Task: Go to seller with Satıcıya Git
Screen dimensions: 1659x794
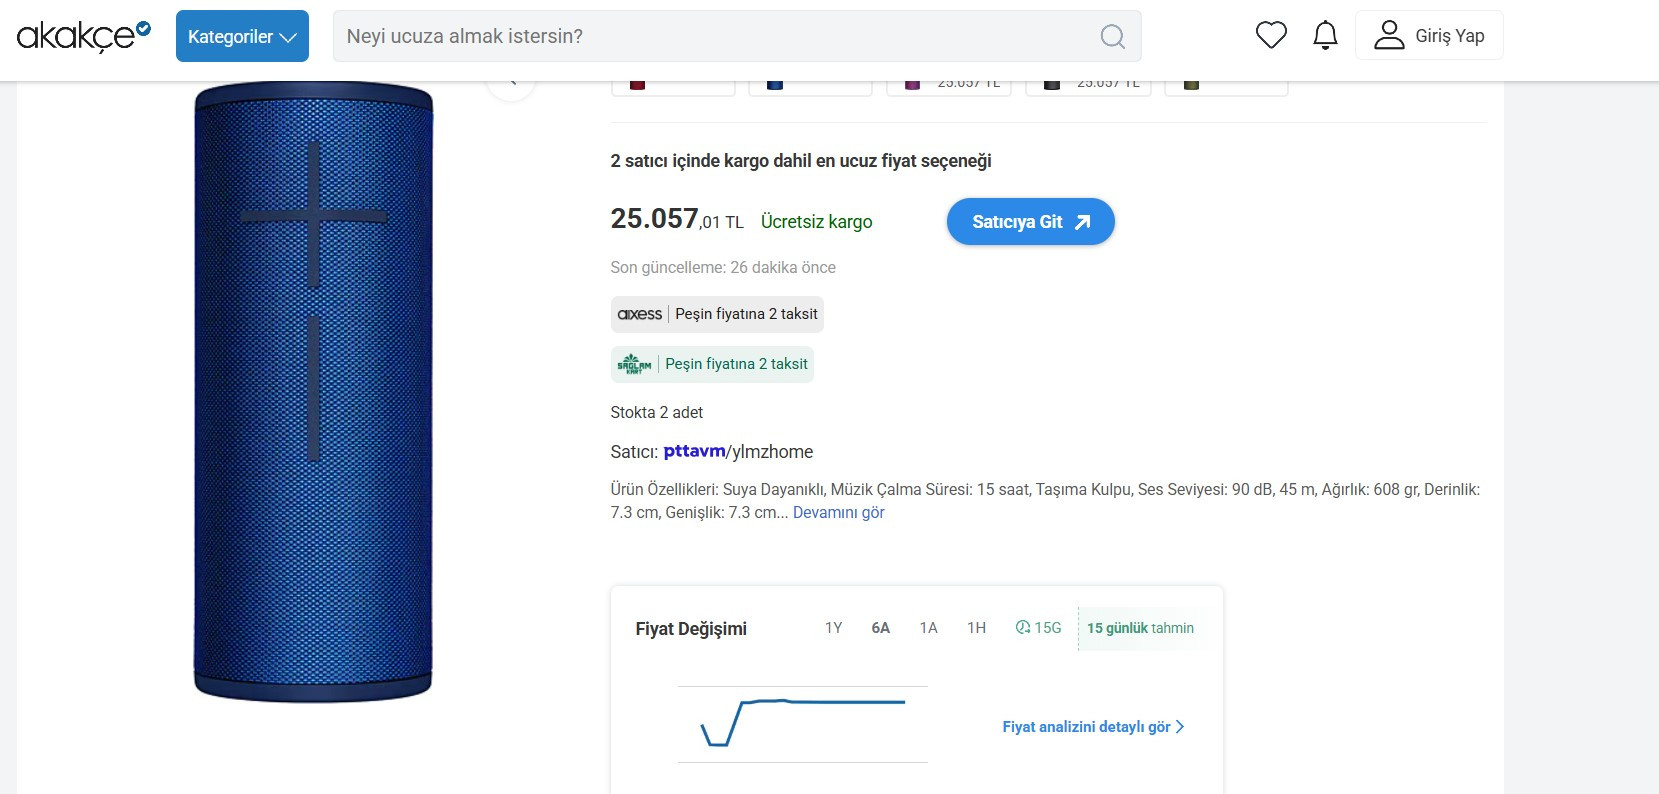Action: tap(1030, 222)
